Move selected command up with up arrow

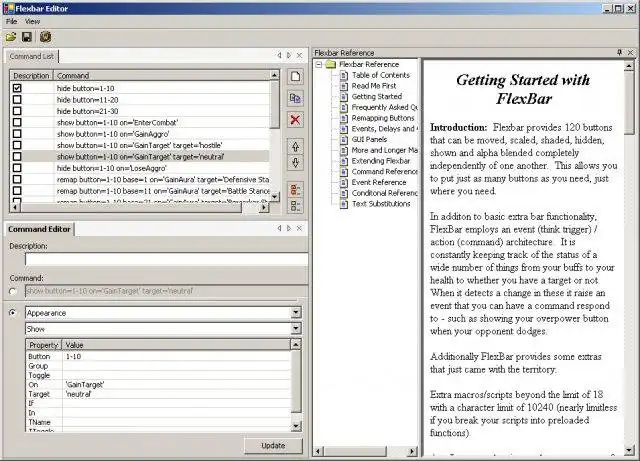(296, 147)
